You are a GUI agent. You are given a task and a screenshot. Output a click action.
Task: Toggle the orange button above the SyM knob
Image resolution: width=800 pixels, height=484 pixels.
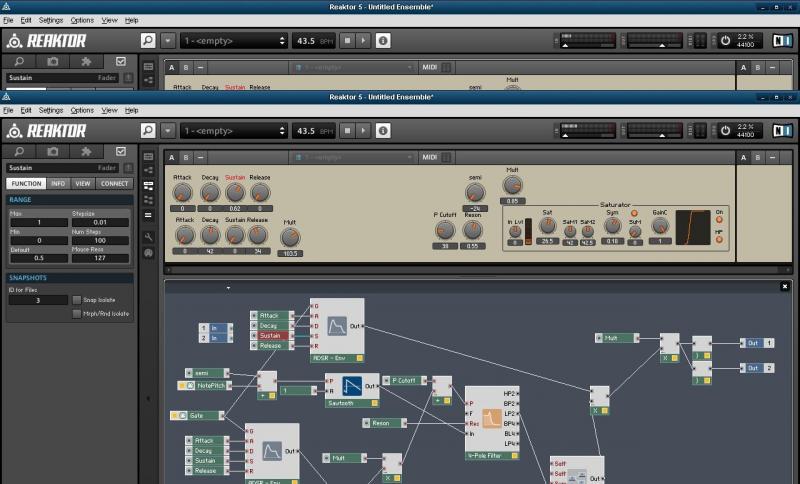[x=634, y=213]
